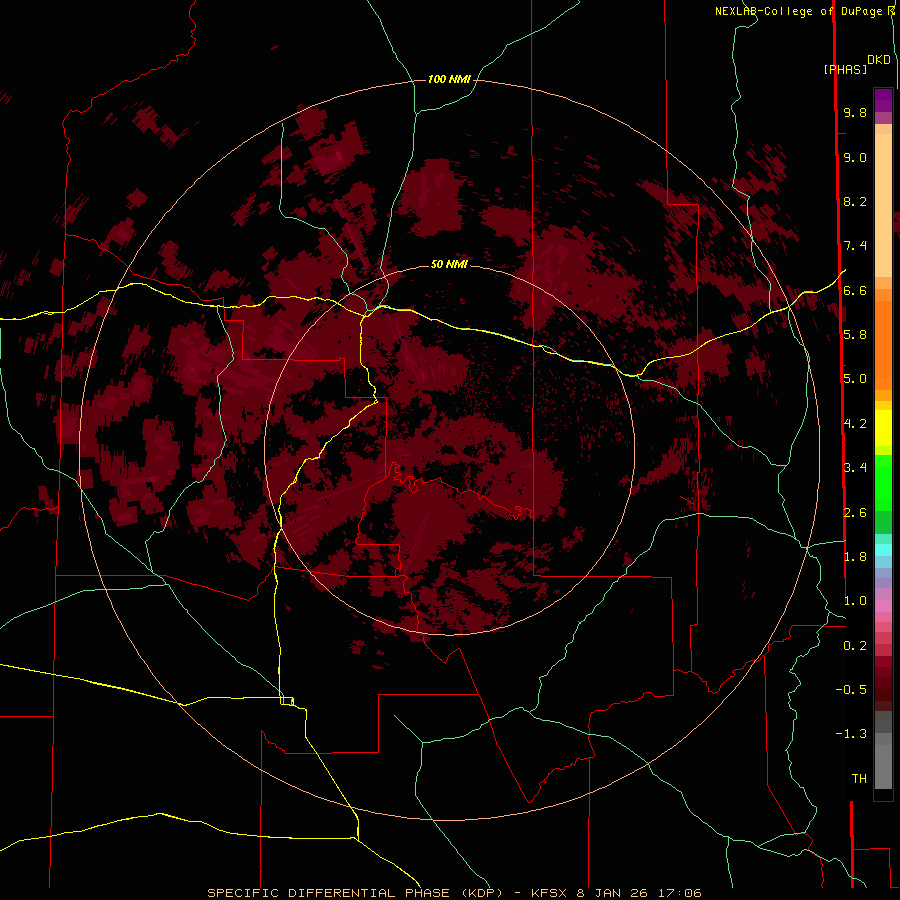Select the cyan color bar segment
This screenshot has width=900, height=900.
(x=883, y=550)
